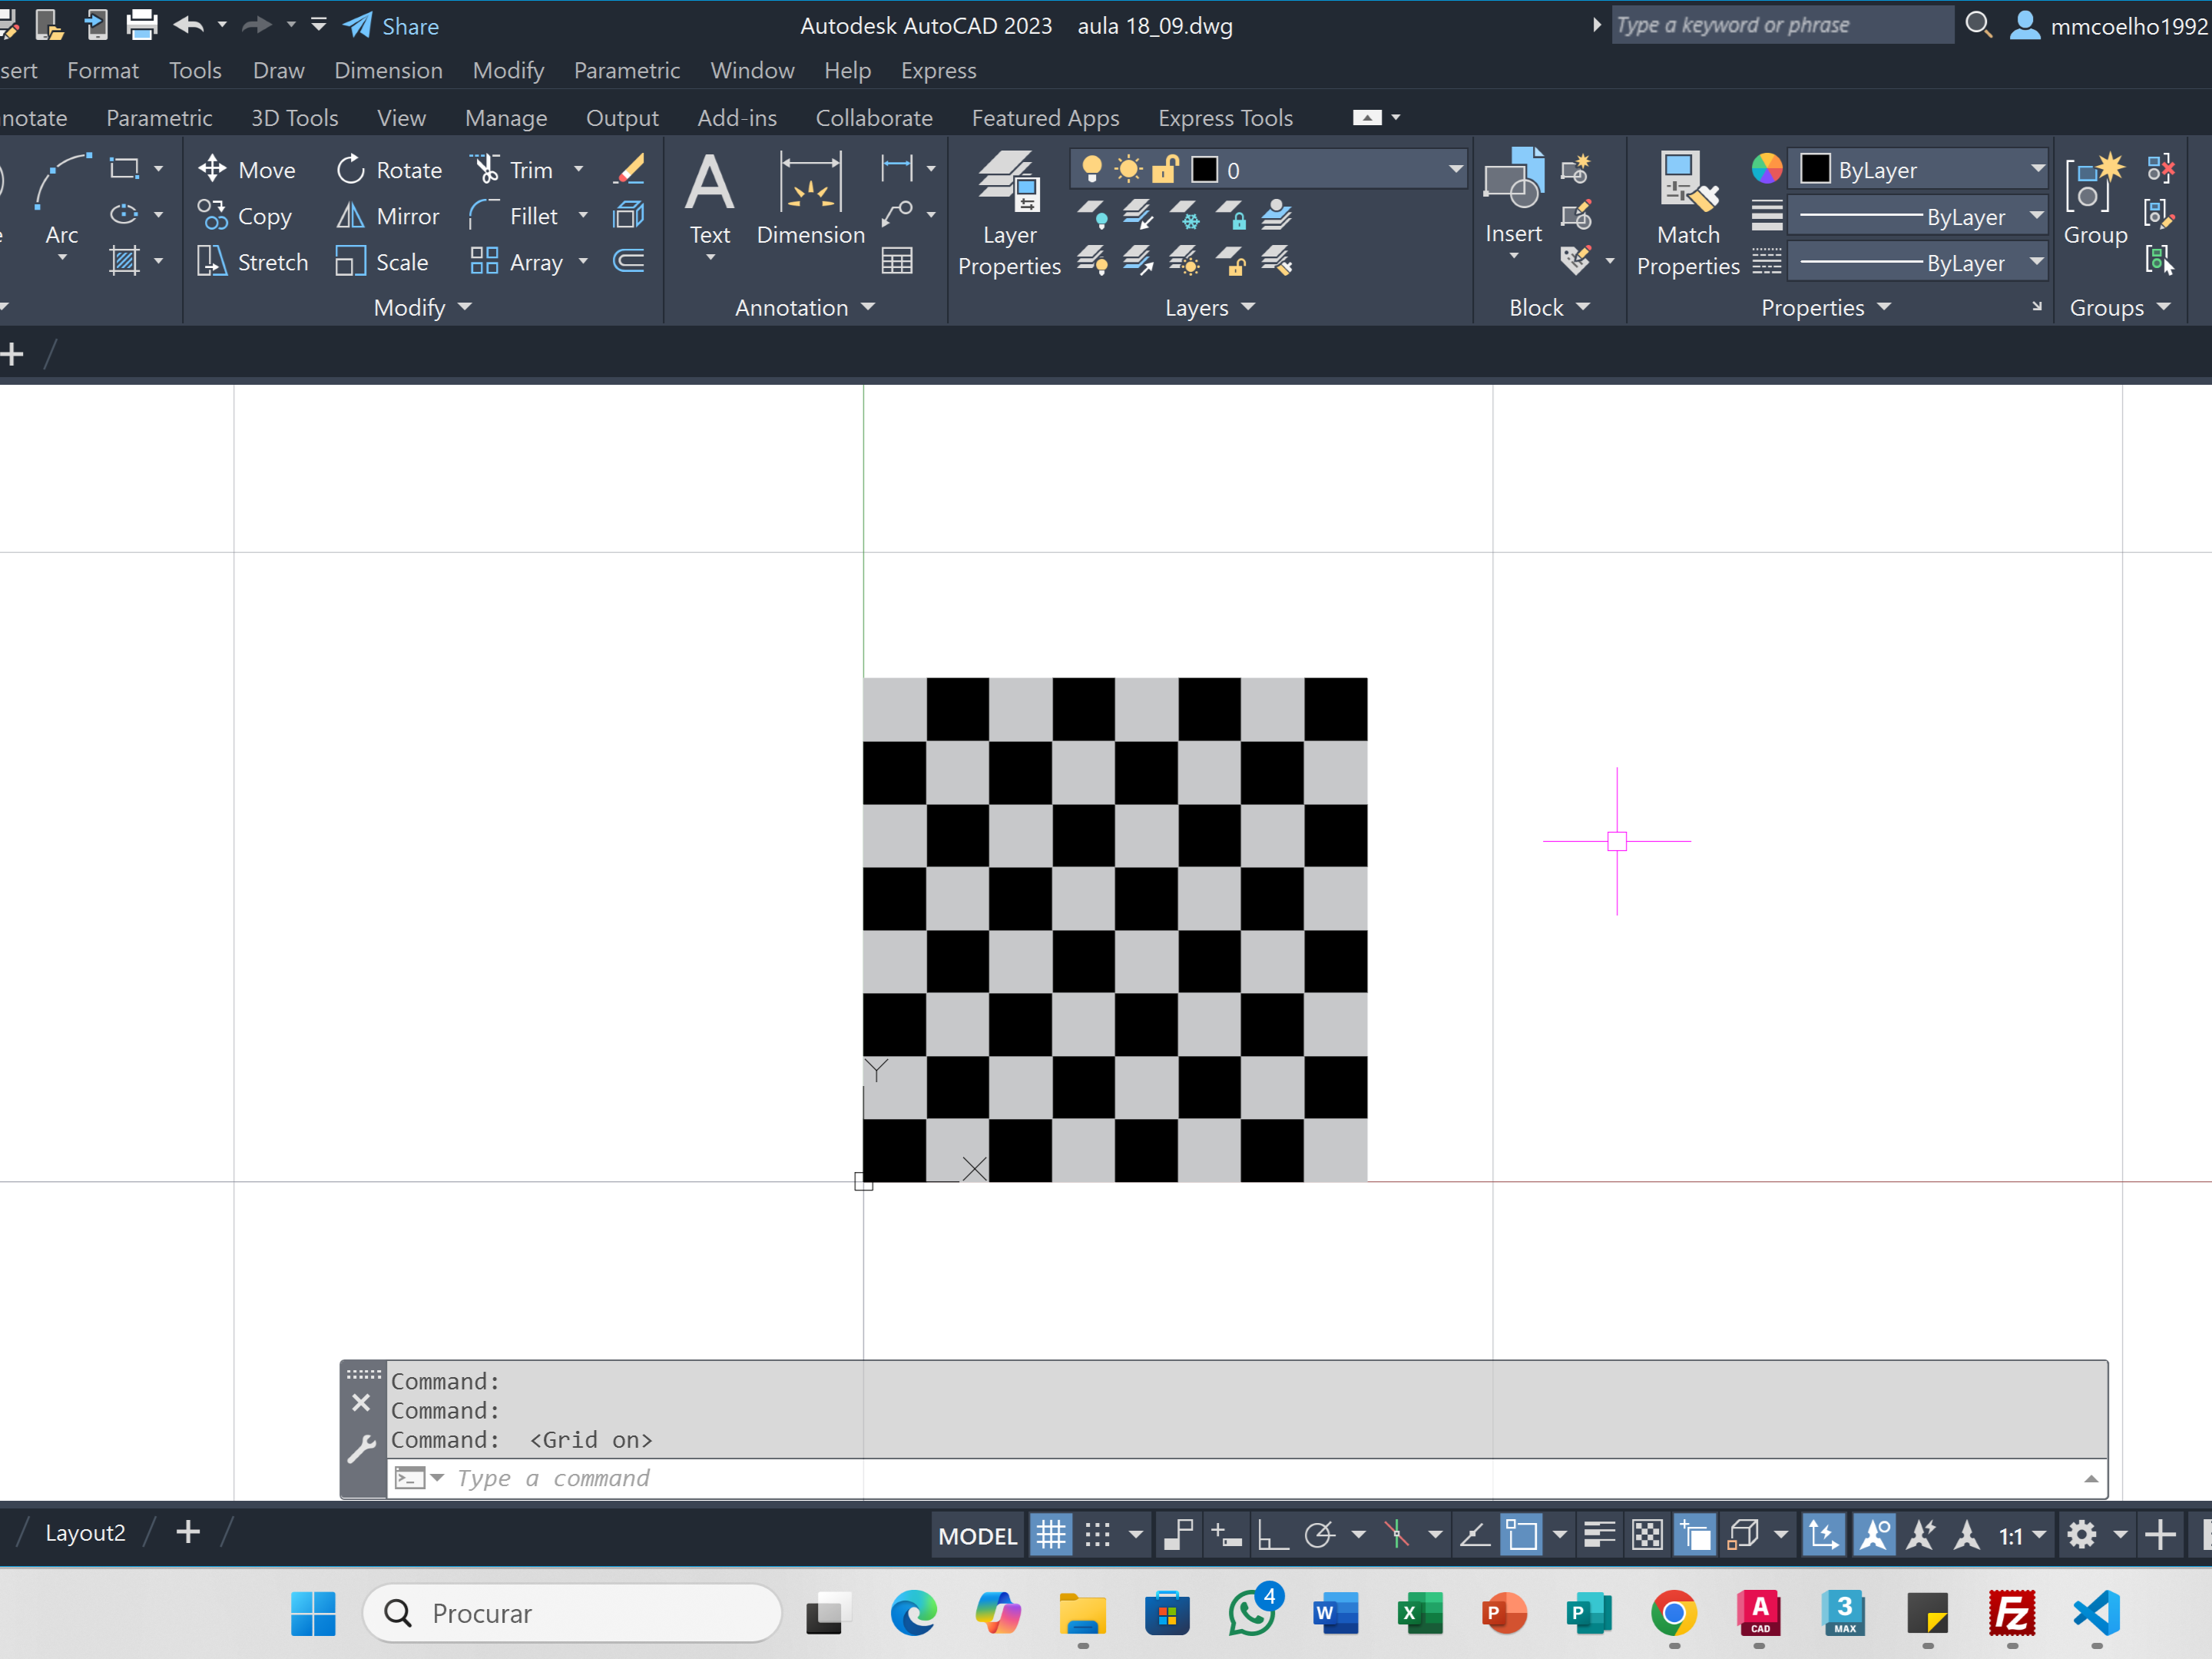Toggle ortho mode in status bar
The image size is (2212, 1659).
pyautogui.click(x=1272, y=1534)
